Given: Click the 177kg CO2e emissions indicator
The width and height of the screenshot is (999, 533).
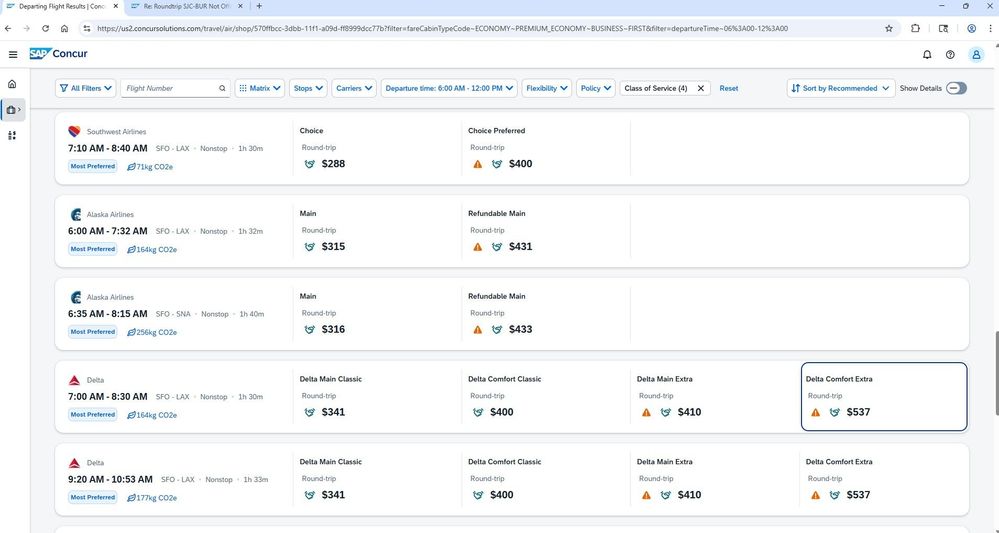Looking at the screenshot, I should coord(152,498).
